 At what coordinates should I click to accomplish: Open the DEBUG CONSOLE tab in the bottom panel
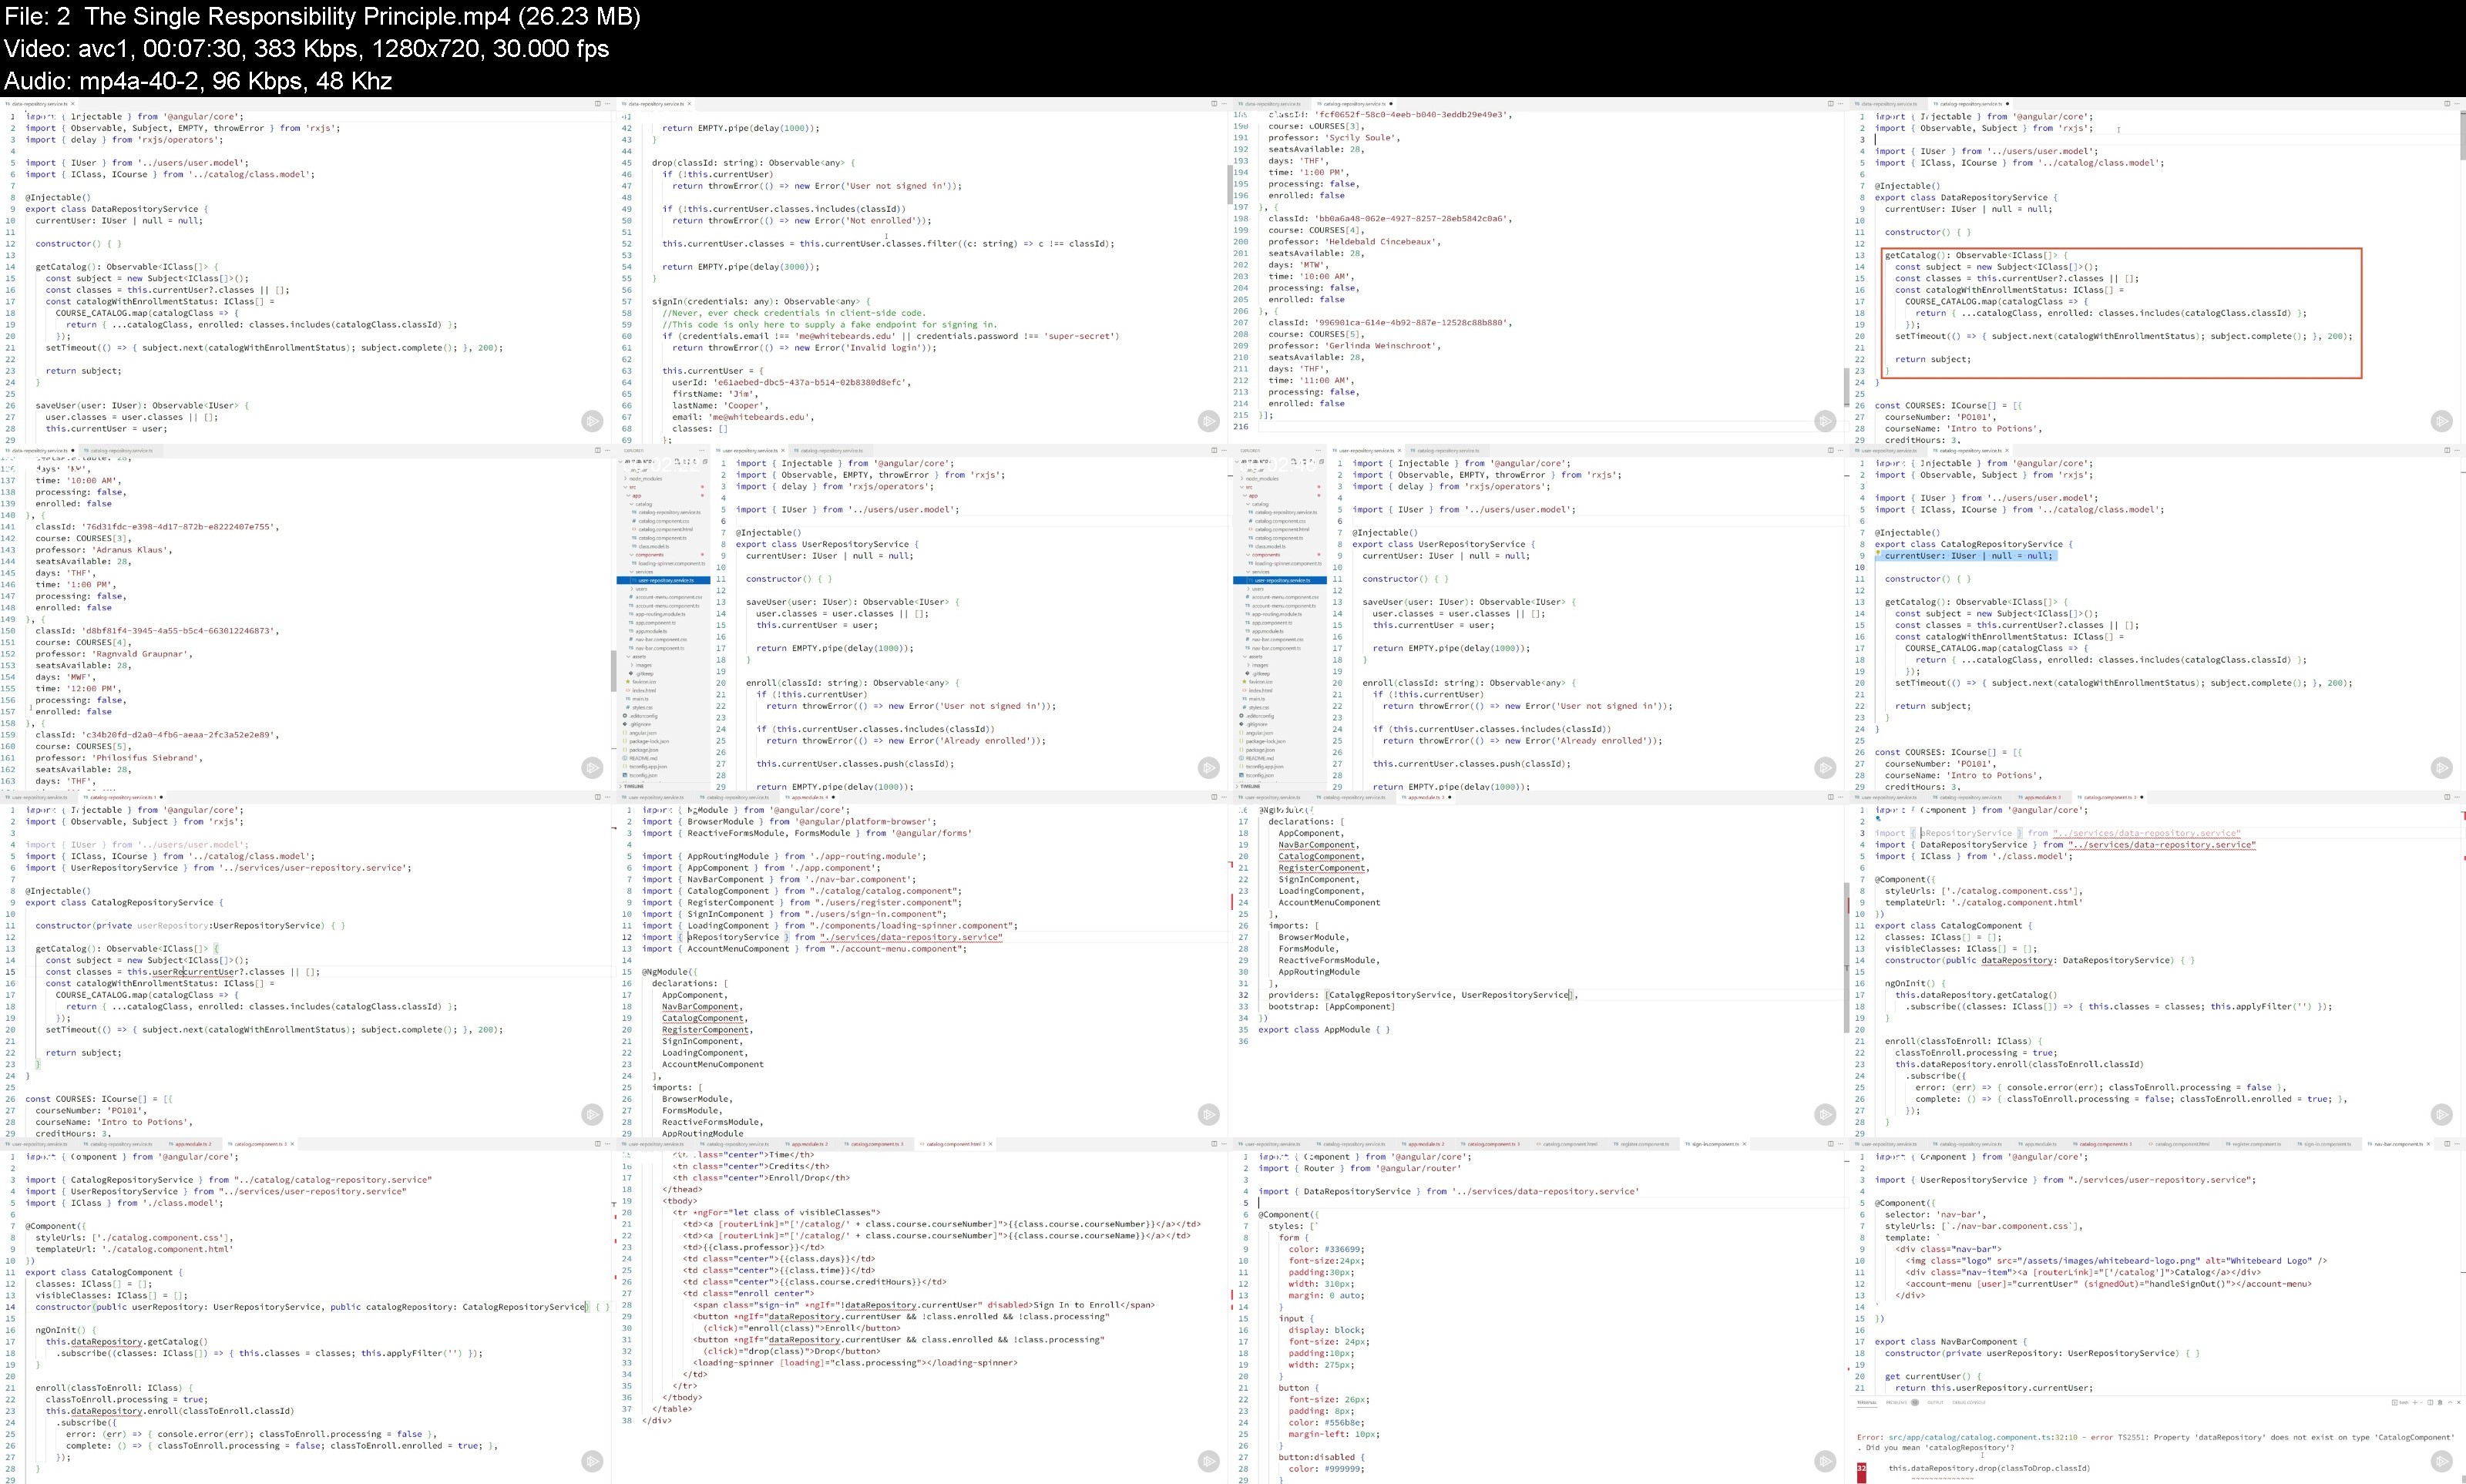tap(1970, 1402)
